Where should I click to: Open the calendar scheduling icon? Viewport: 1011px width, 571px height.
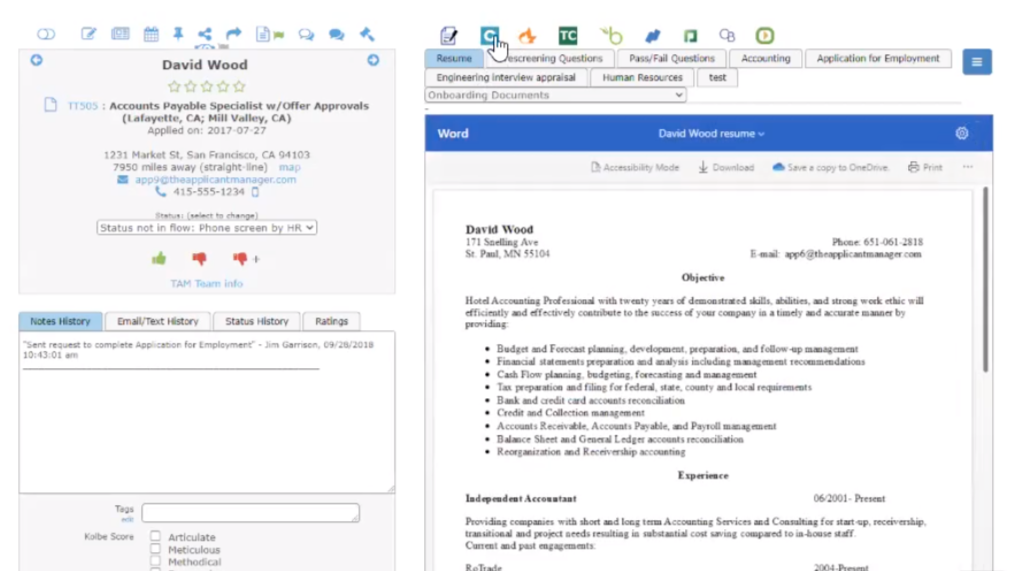(151, 34)
